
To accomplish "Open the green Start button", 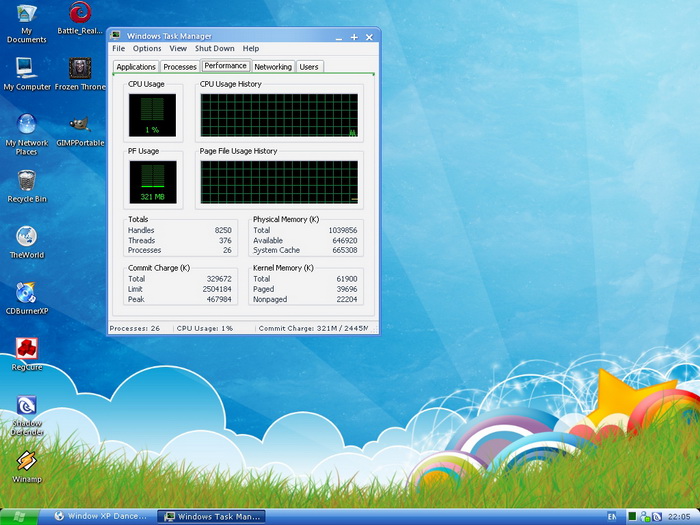I will tap(19, 517).
